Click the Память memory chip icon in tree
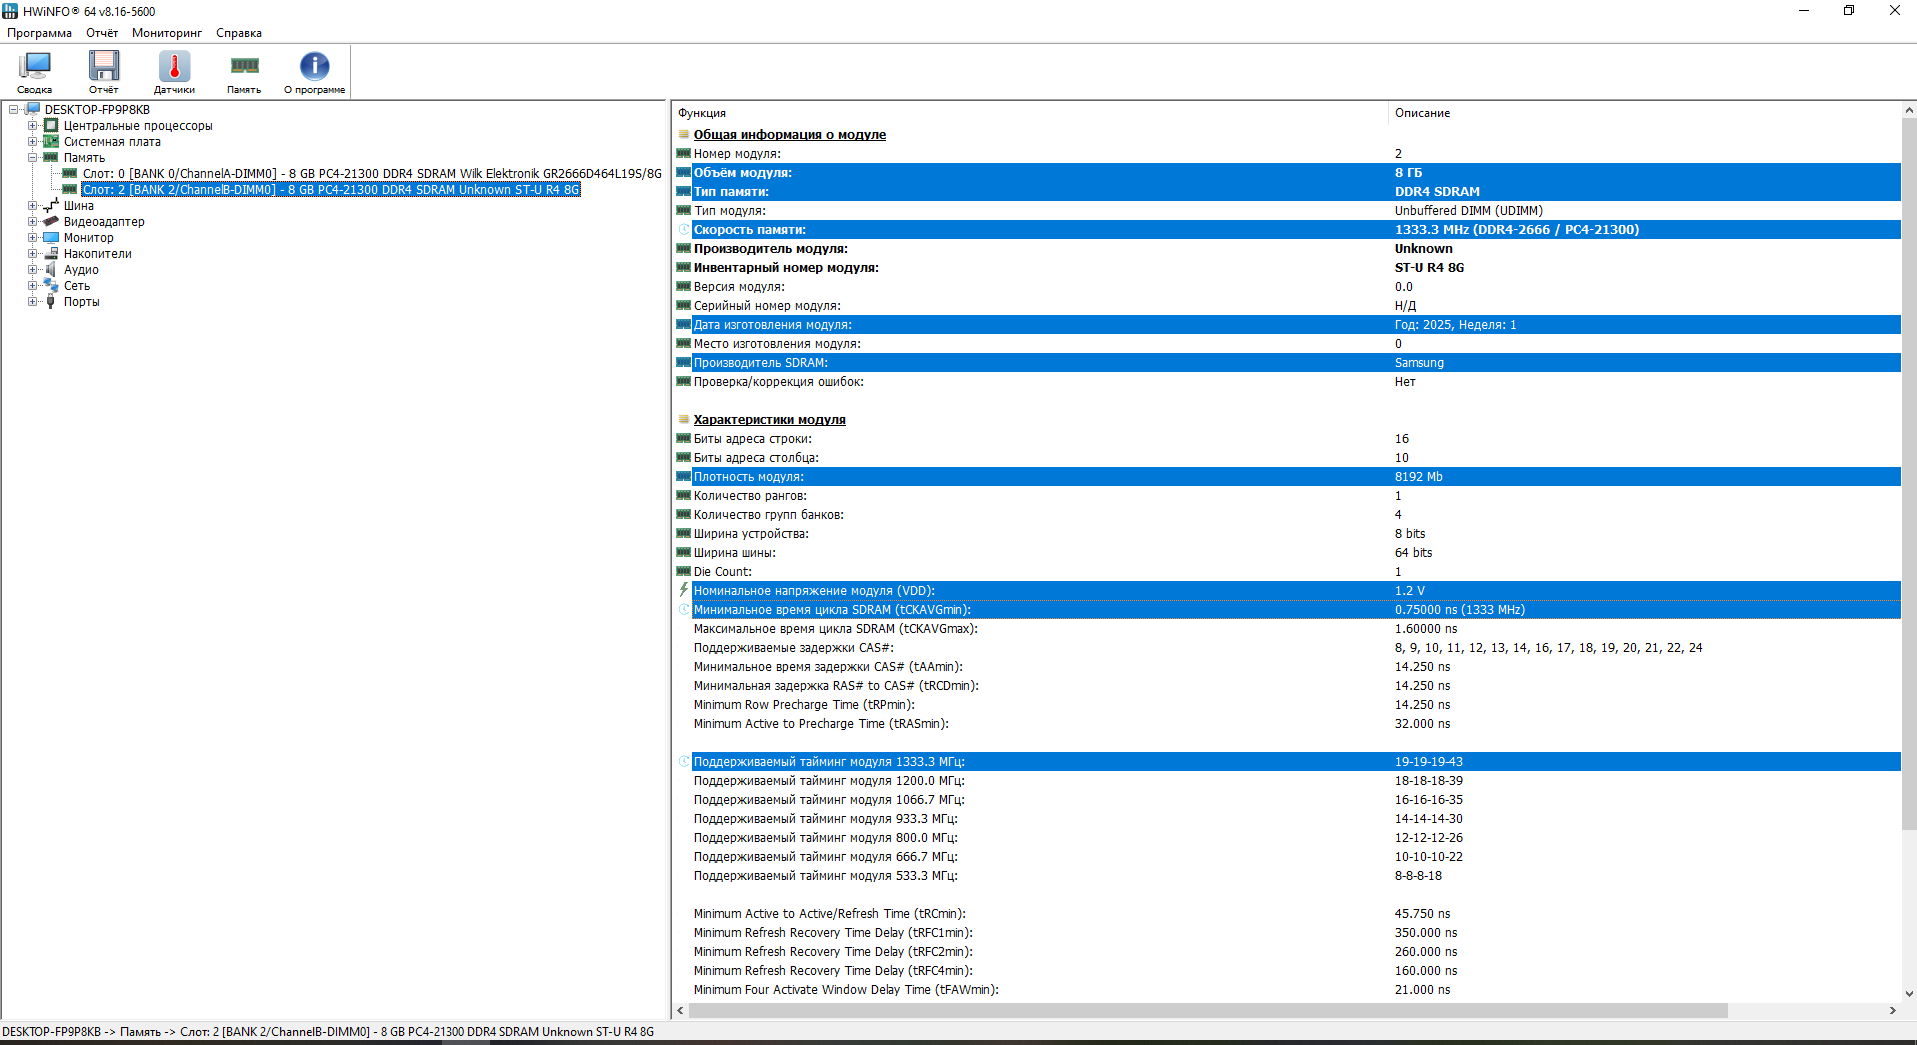Image resolution: width=1917 pixels, height=1045 pixels. click(x=51, y=157)
